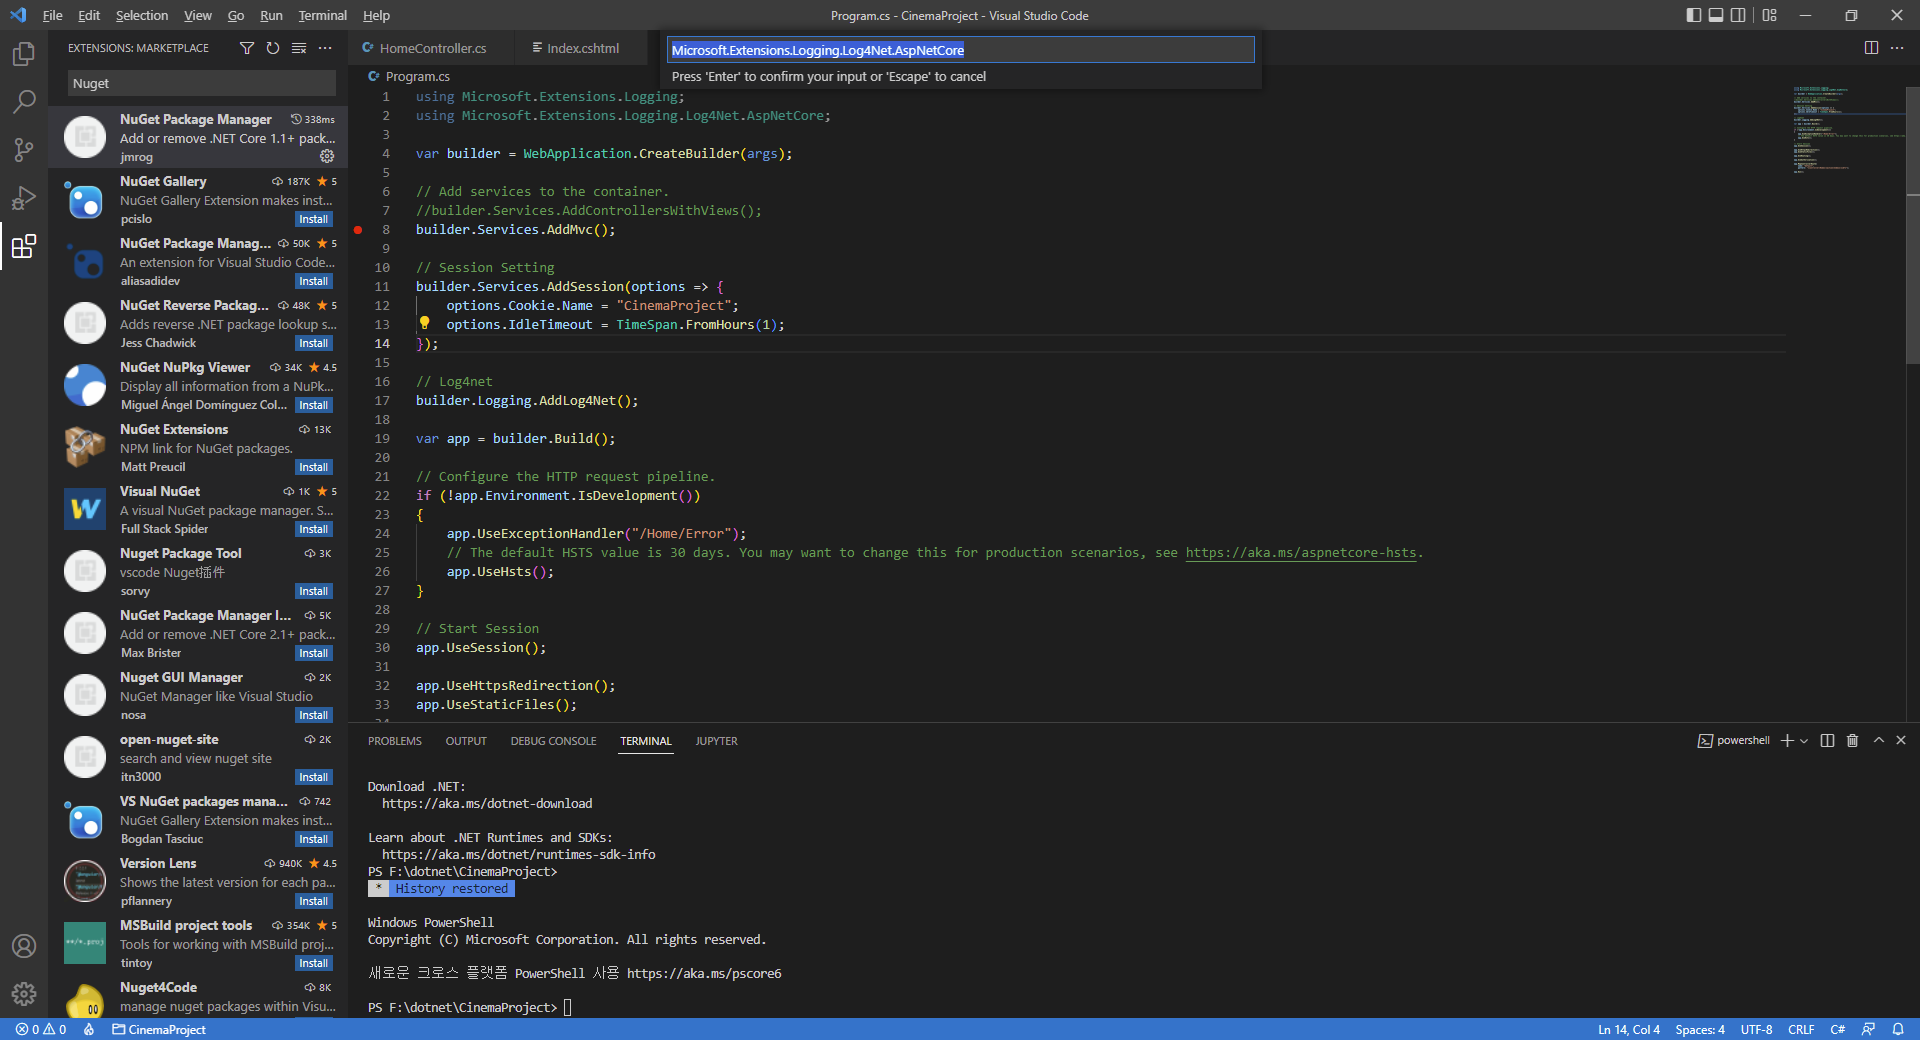Open the File menu

pyautogui.click(x=53, y=15)
